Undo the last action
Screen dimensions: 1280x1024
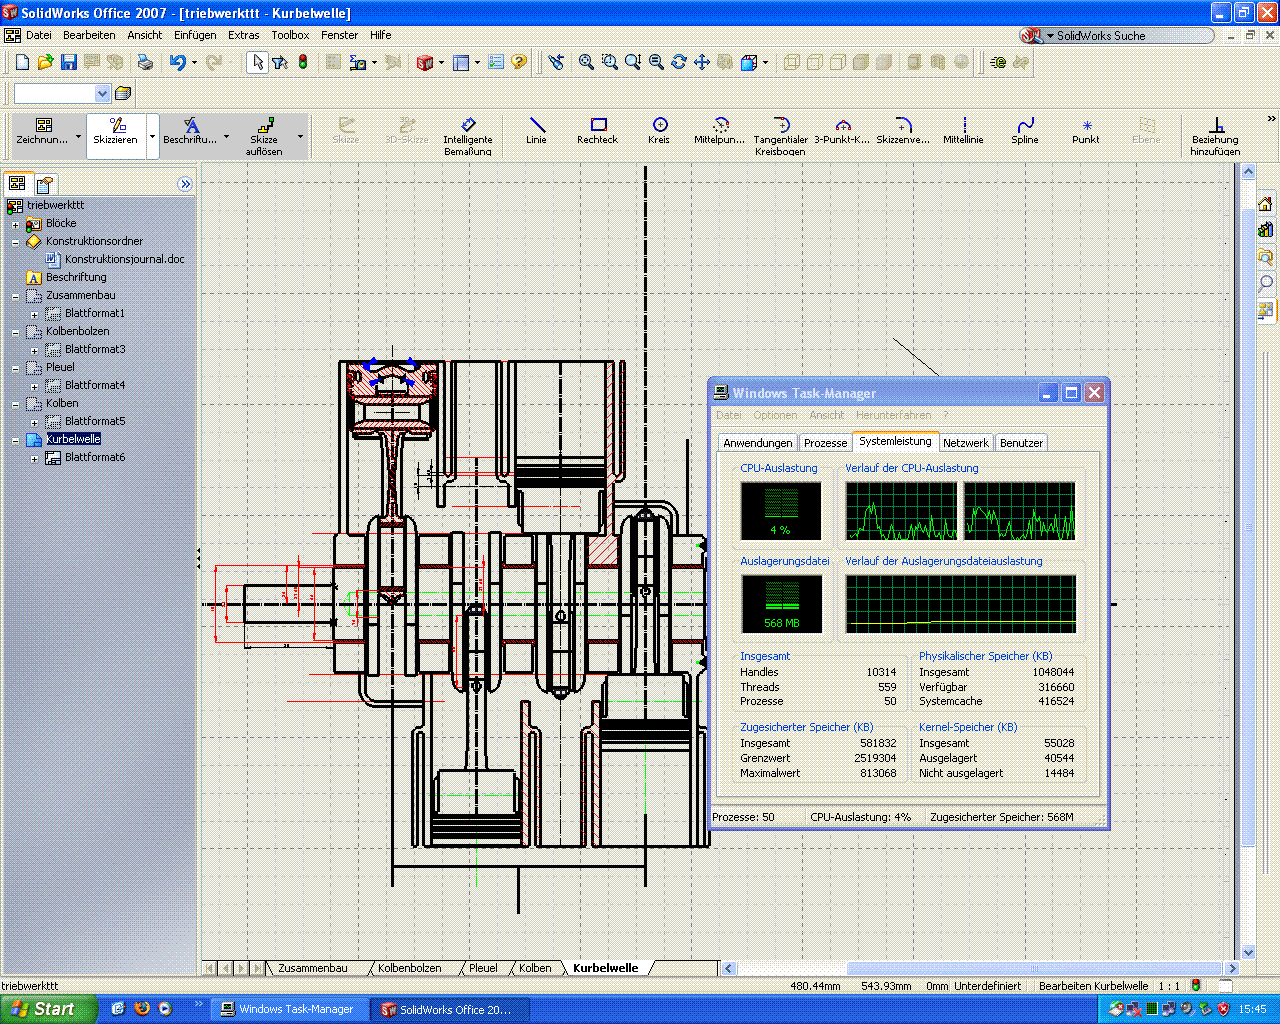click(x=177, y=62)
